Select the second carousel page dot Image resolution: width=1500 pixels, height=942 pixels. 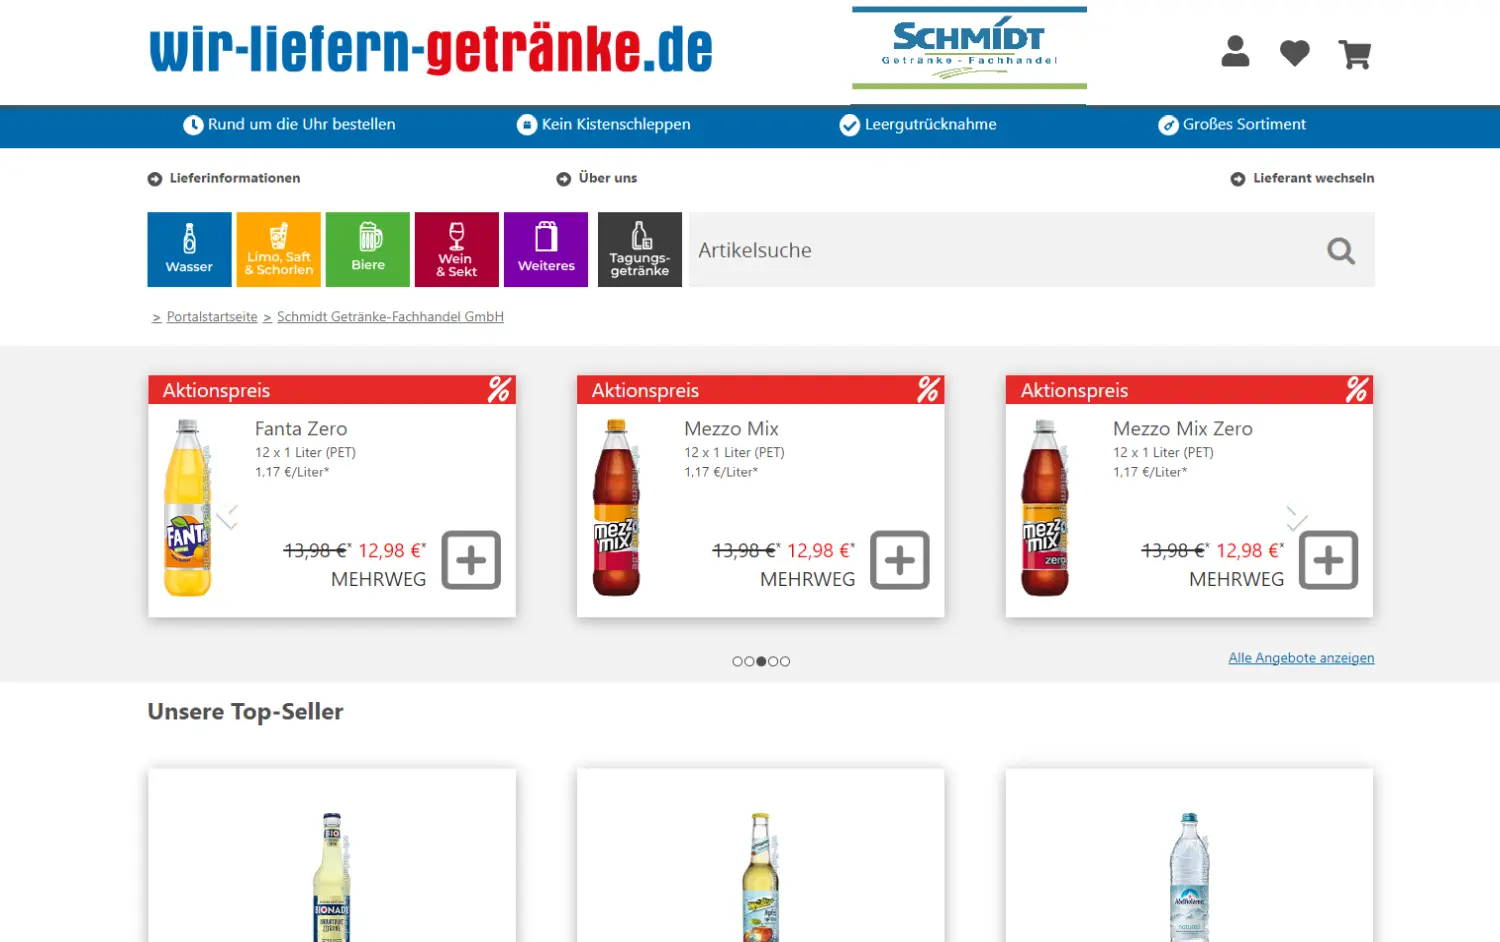pos(749,661)
